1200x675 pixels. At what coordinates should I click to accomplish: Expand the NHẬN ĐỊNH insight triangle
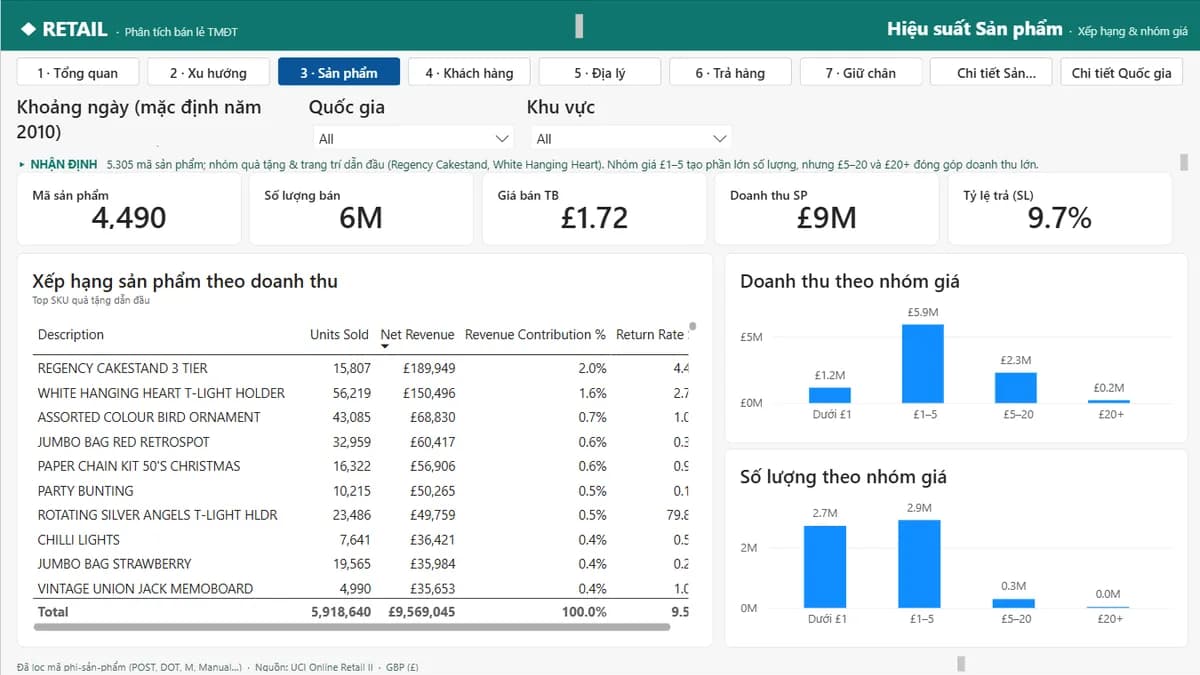[22, 164]
